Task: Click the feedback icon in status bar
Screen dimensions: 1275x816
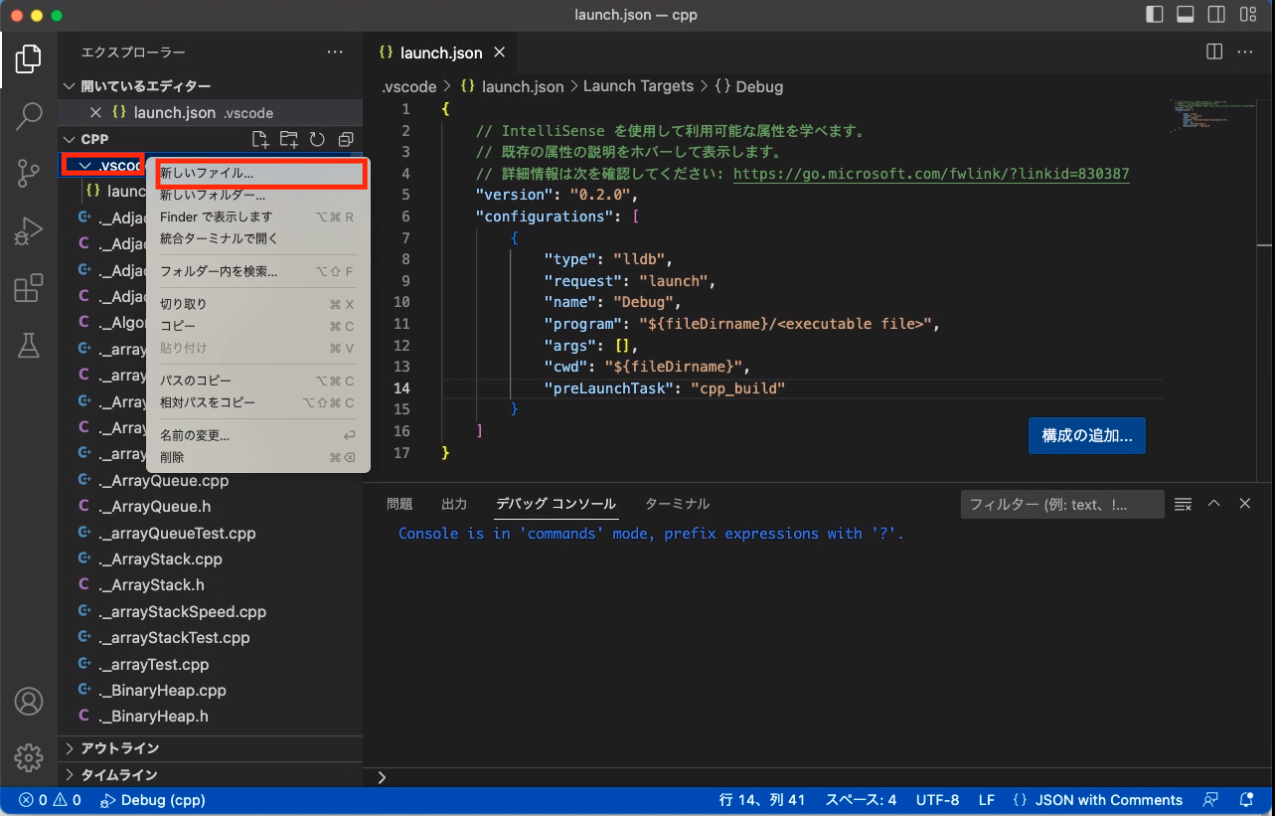Action: click(1211, 800)
